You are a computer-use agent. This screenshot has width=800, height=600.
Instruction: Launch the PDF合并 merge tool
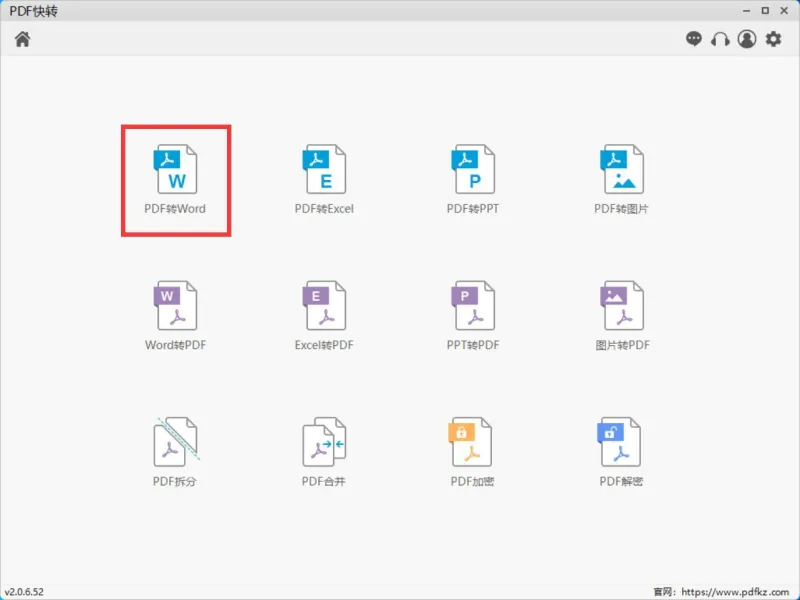pos(324,452)
